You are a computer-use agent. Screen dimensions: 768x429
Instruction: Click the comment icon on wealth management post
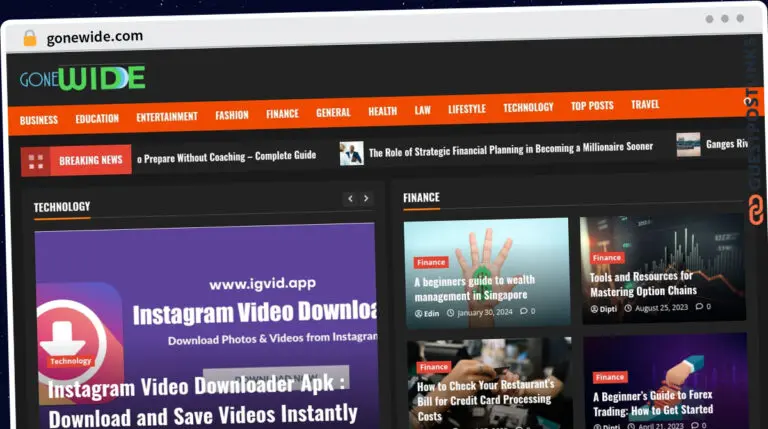pos(524,311)
